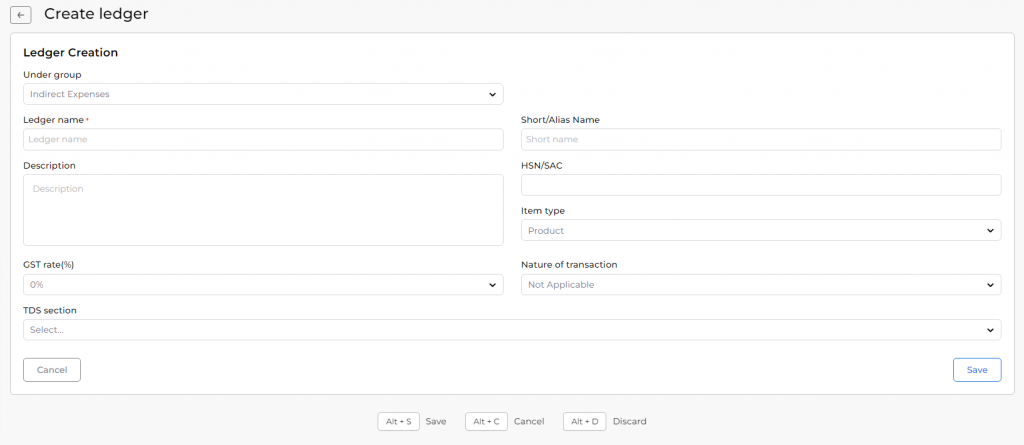1024x445 pixels.
Task: Click the Alt + C shortcut key badge
Action: 487,421
